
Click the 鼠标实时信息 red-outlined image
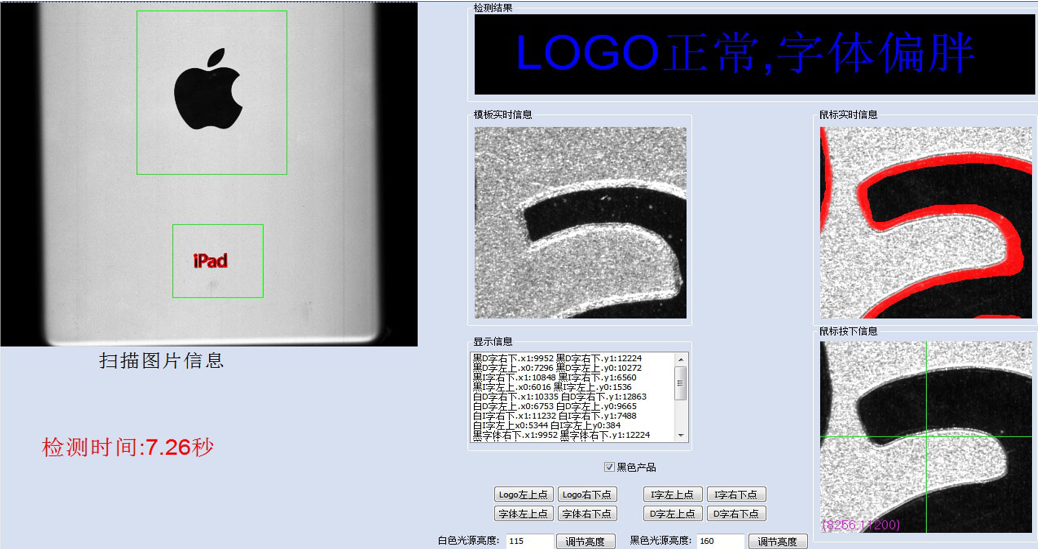(926, 223)
